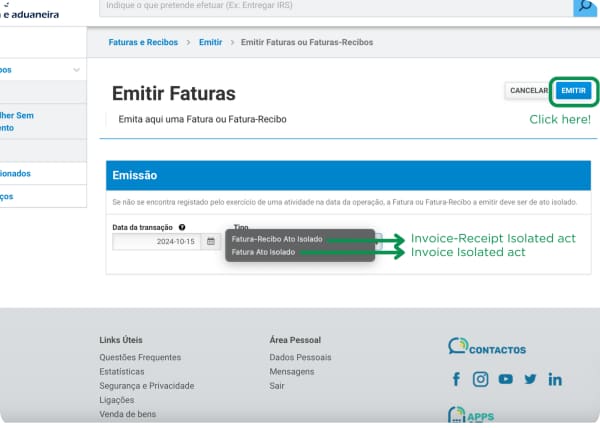
Task: Focus the top search input field
Action: point(336,7)
